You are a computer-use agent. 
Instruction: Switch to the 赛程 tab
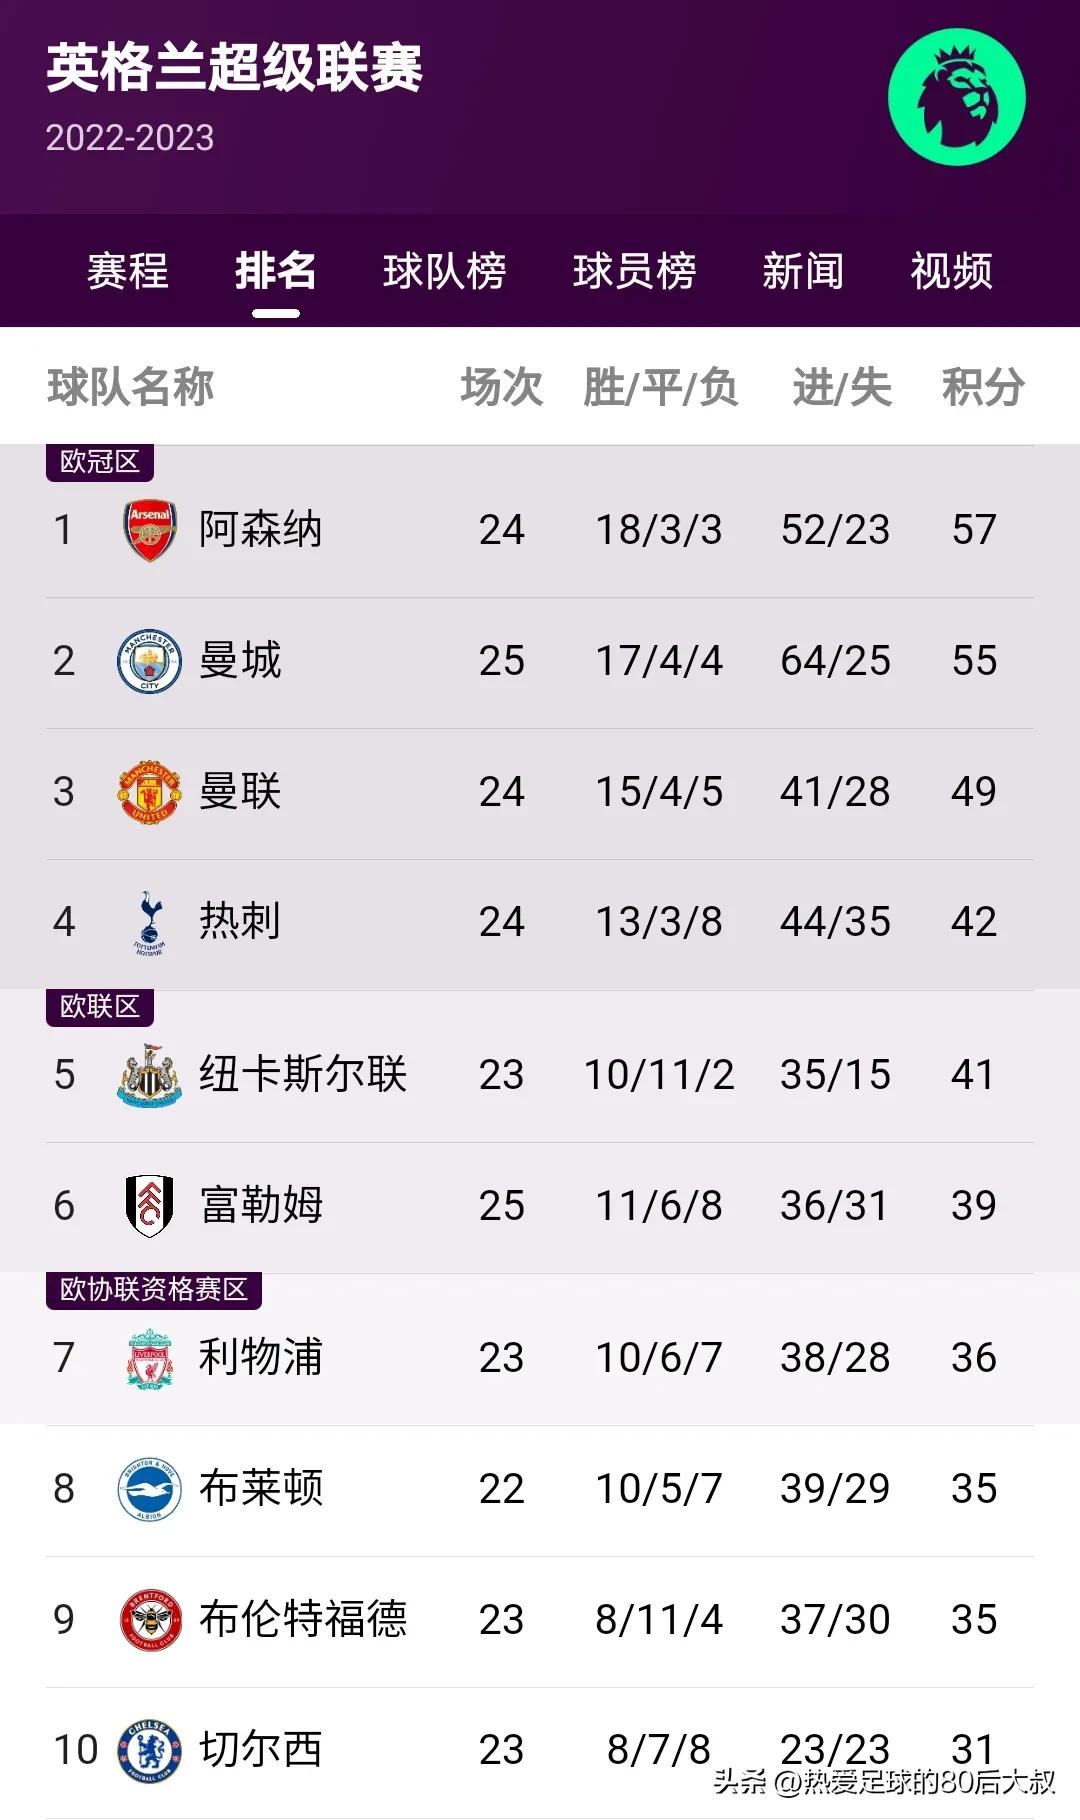pos(128,271)
